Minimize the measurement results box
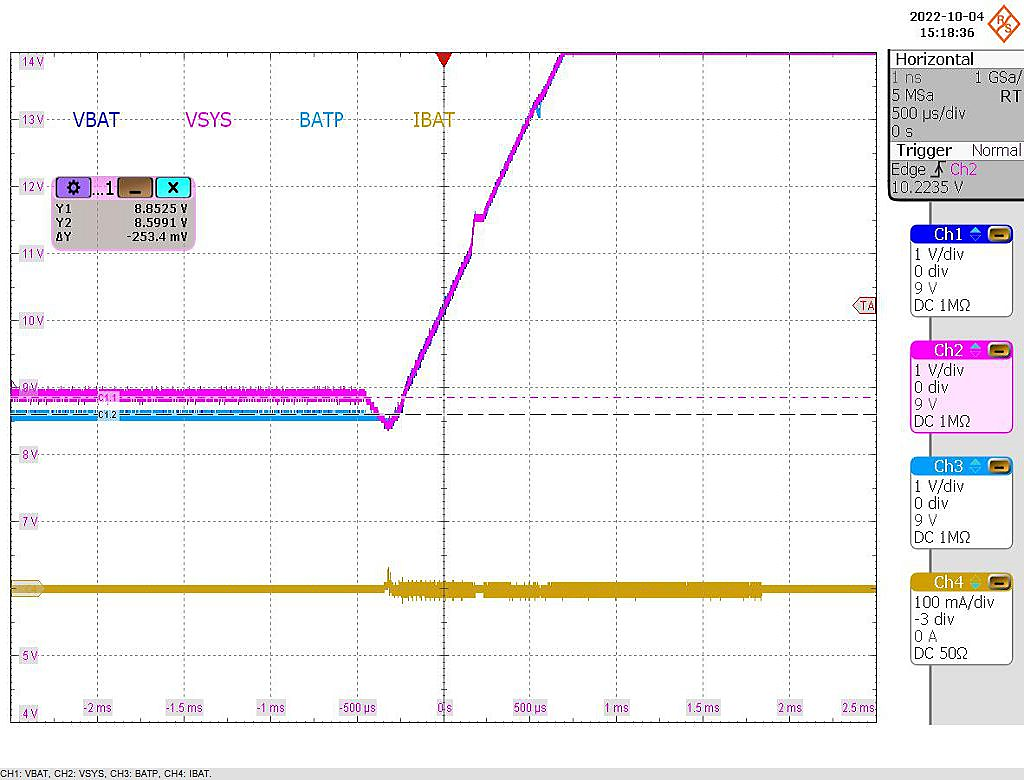Screen dimensions: 1024x780 [x=135, y=186]
